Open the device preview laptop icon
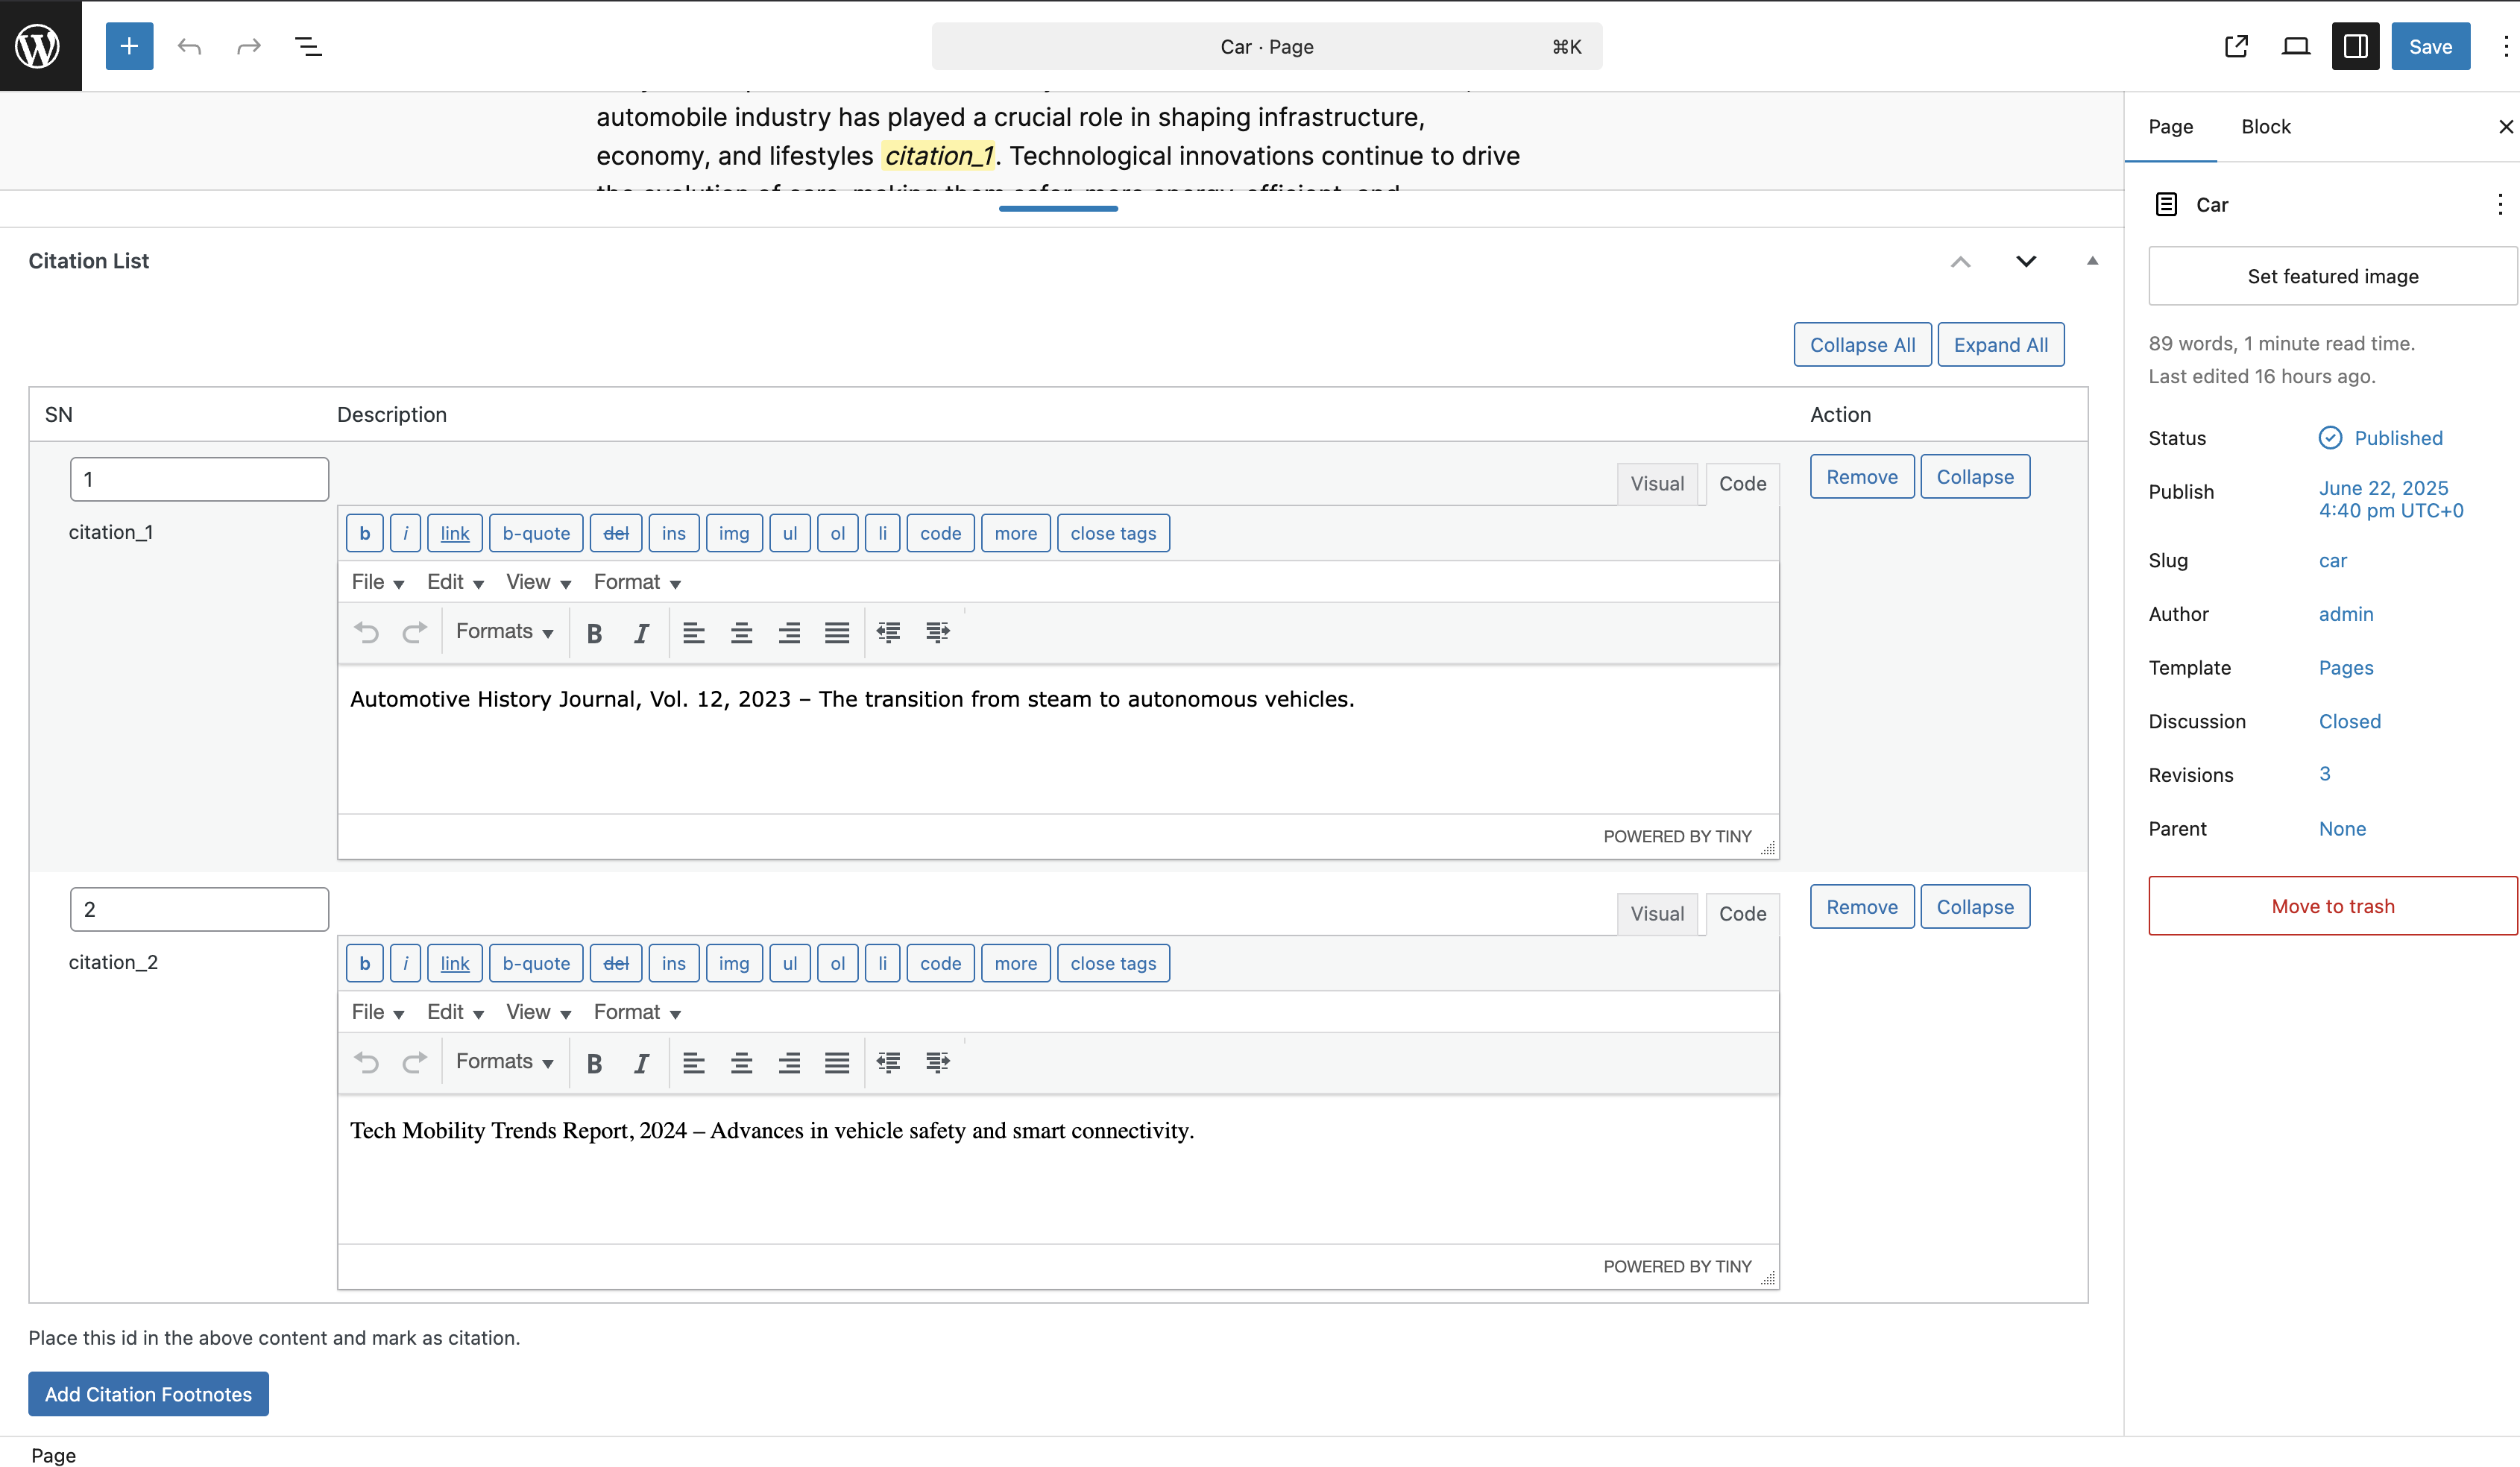This screenshot has width=2520, height=1467. click(2296, 46)
